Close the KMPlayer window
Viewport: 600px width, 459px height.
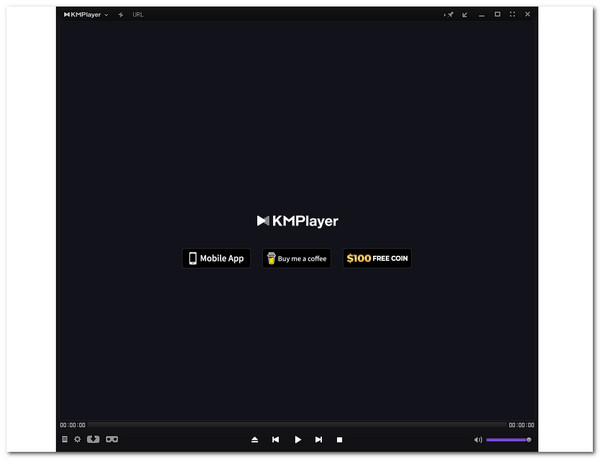[x=527, y=14]
